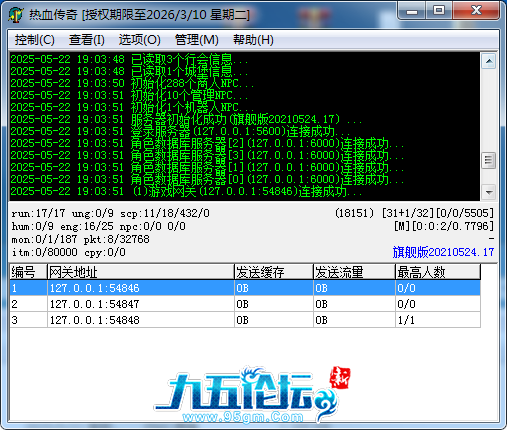This screenshot has height=430, width=507.
Task: Close the 热血传奇 window
Action: [476, 11]
